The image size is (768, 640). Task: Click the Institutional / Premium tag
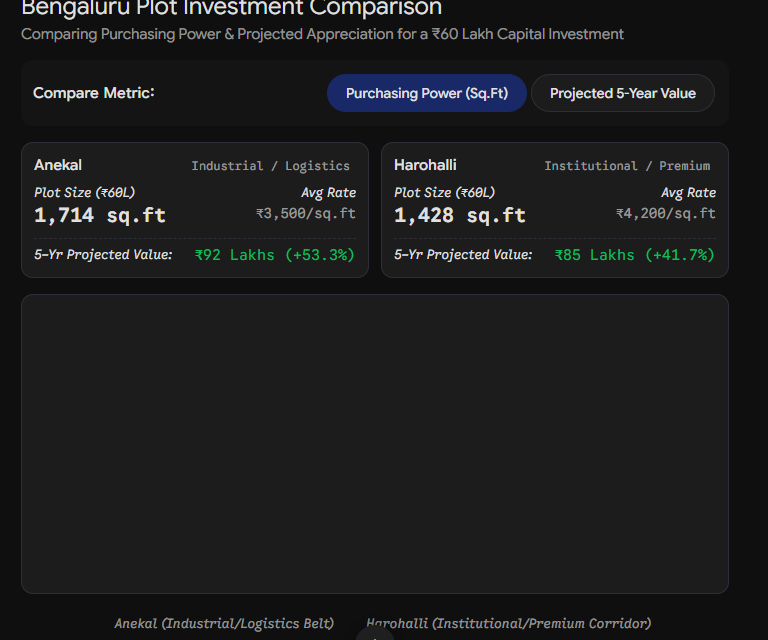point(627,166)
